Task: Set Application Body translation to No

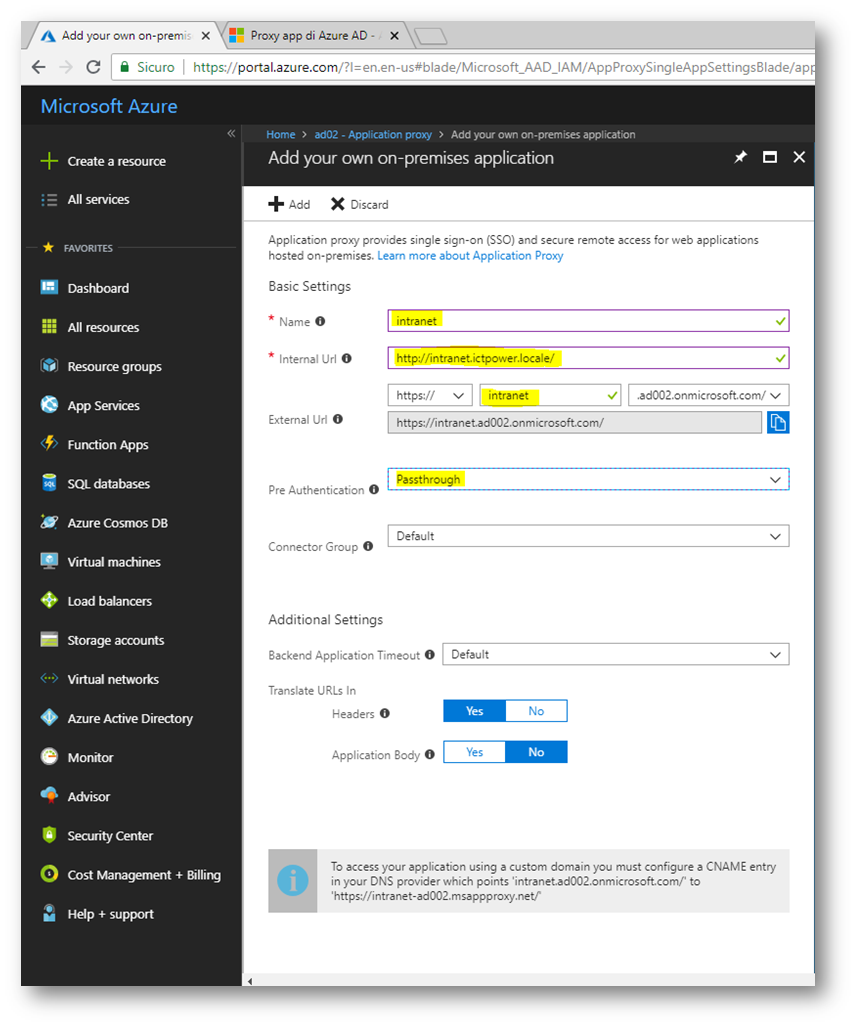Action: click(536, 752)
